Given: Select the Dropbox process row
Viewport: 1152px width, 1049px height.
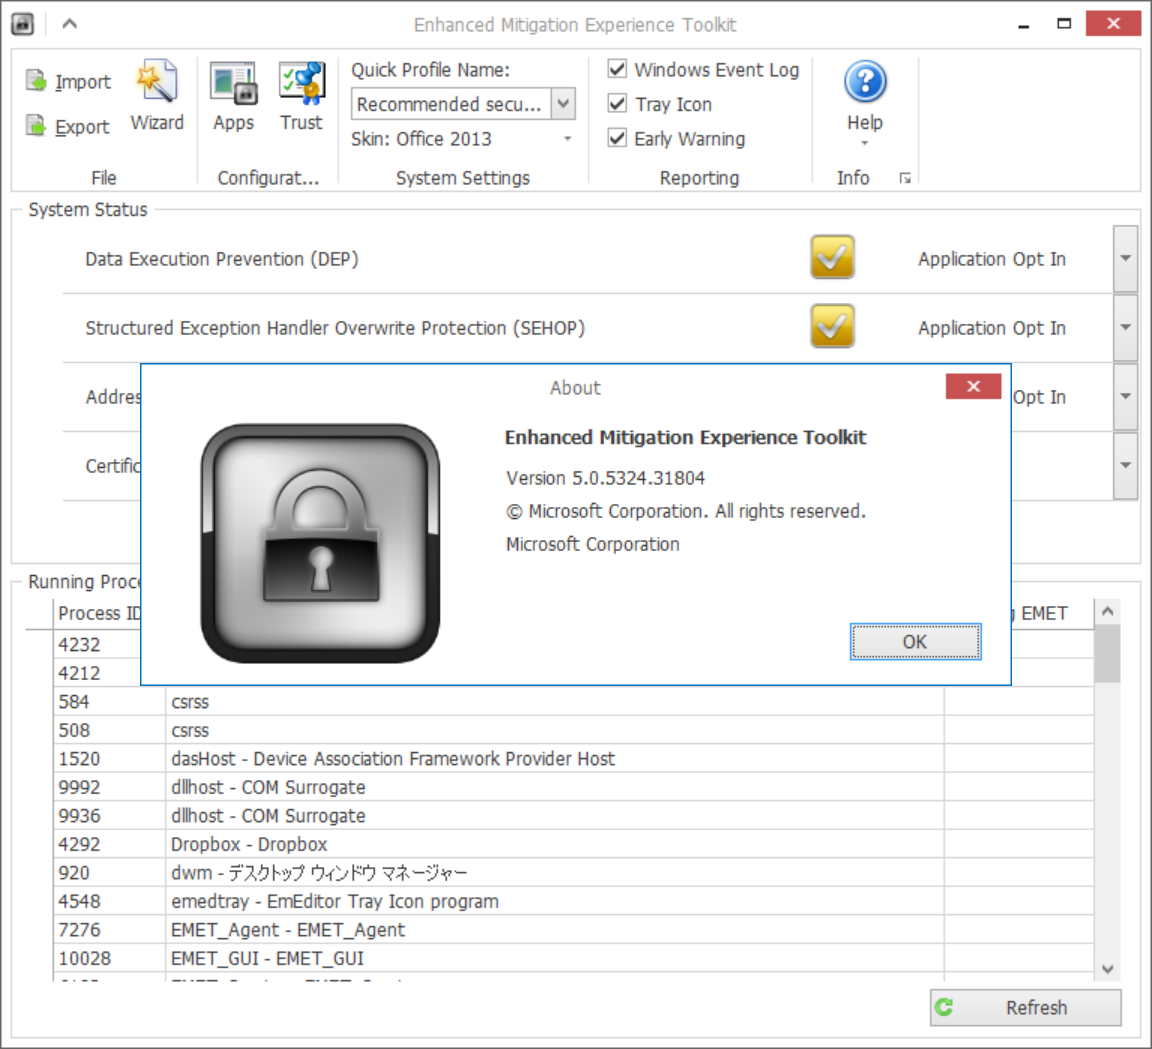Looking at the screenshot, I should 400,844.
